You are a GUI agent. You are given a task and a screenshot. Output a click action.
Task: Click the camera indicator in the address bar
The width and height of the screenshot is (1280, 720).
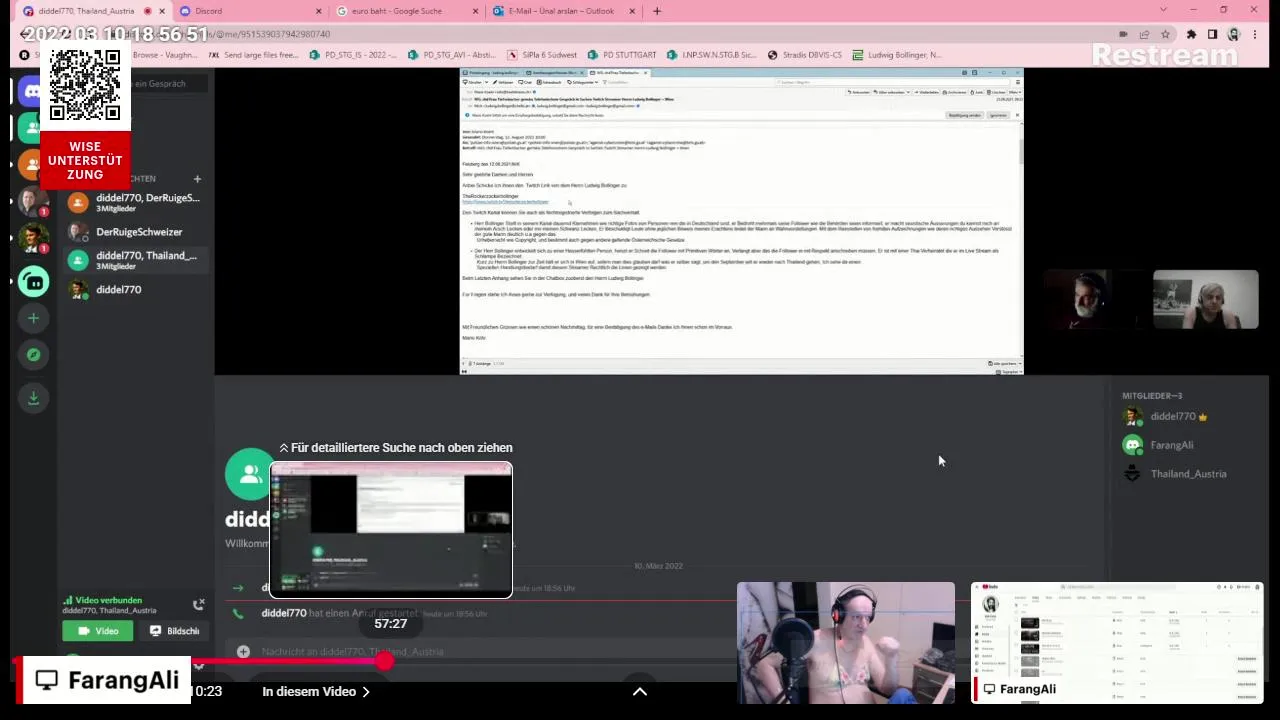1123,34
